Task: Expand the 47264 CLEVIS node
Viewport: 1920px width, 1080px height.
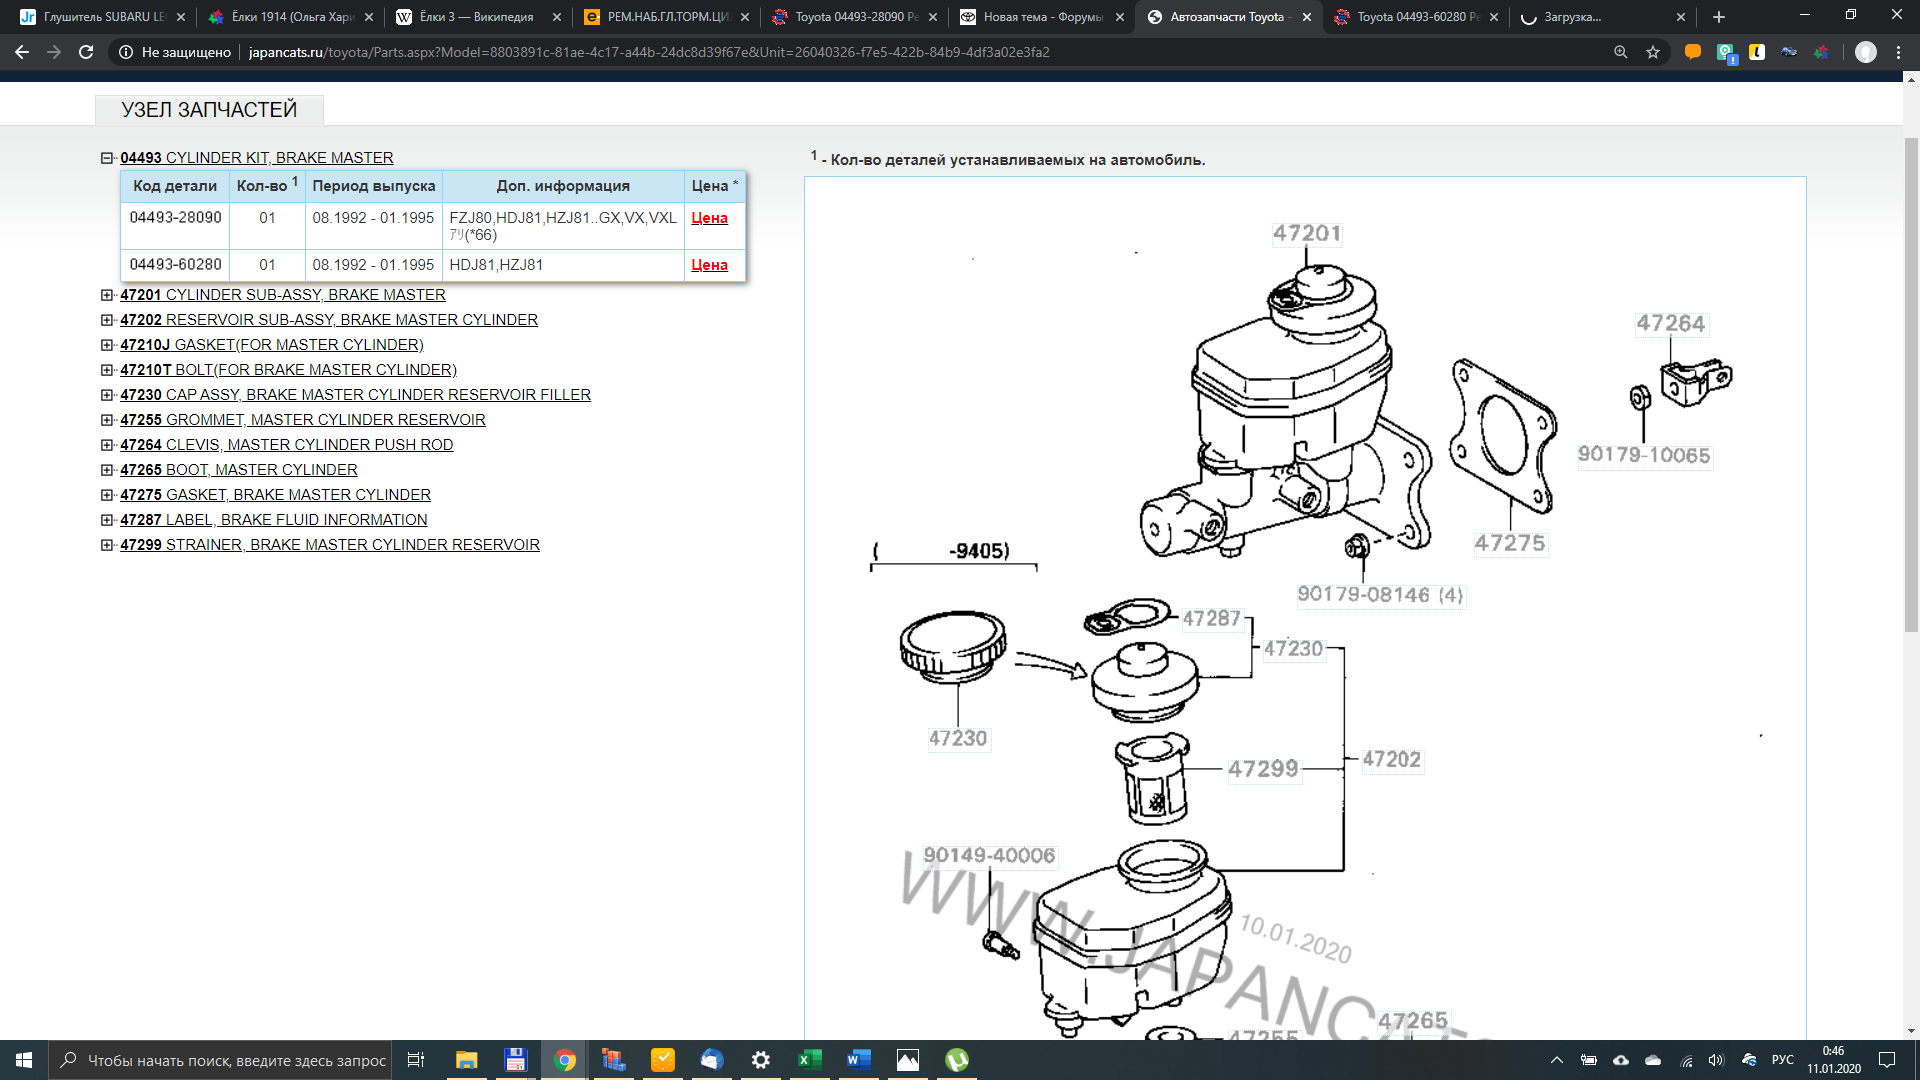Action: click(107, 445)
